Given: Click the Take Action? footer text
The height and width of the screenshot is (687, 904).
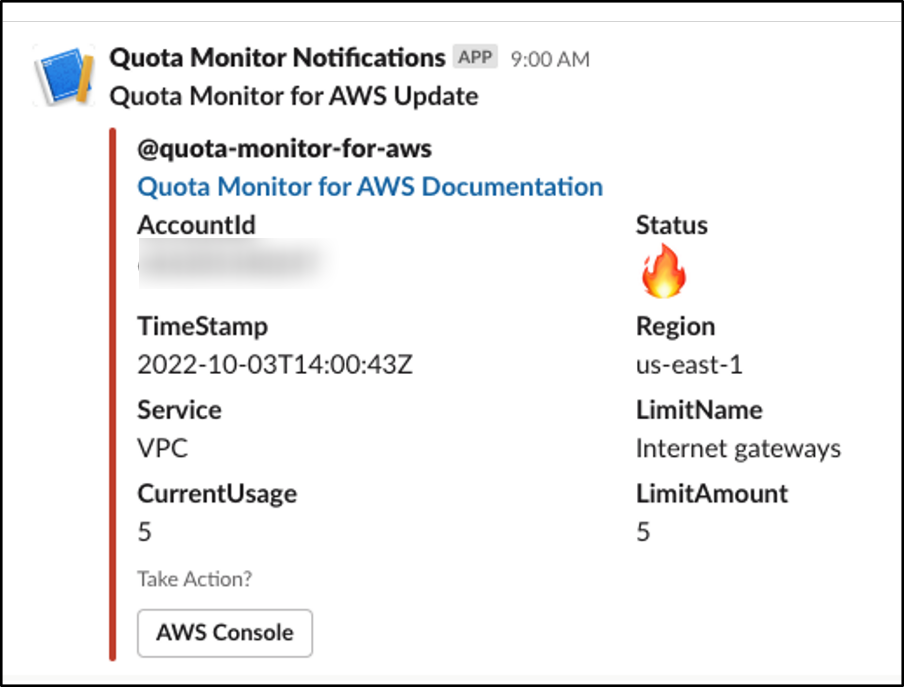Looking at the screenshot, I should tap(195, 579).
